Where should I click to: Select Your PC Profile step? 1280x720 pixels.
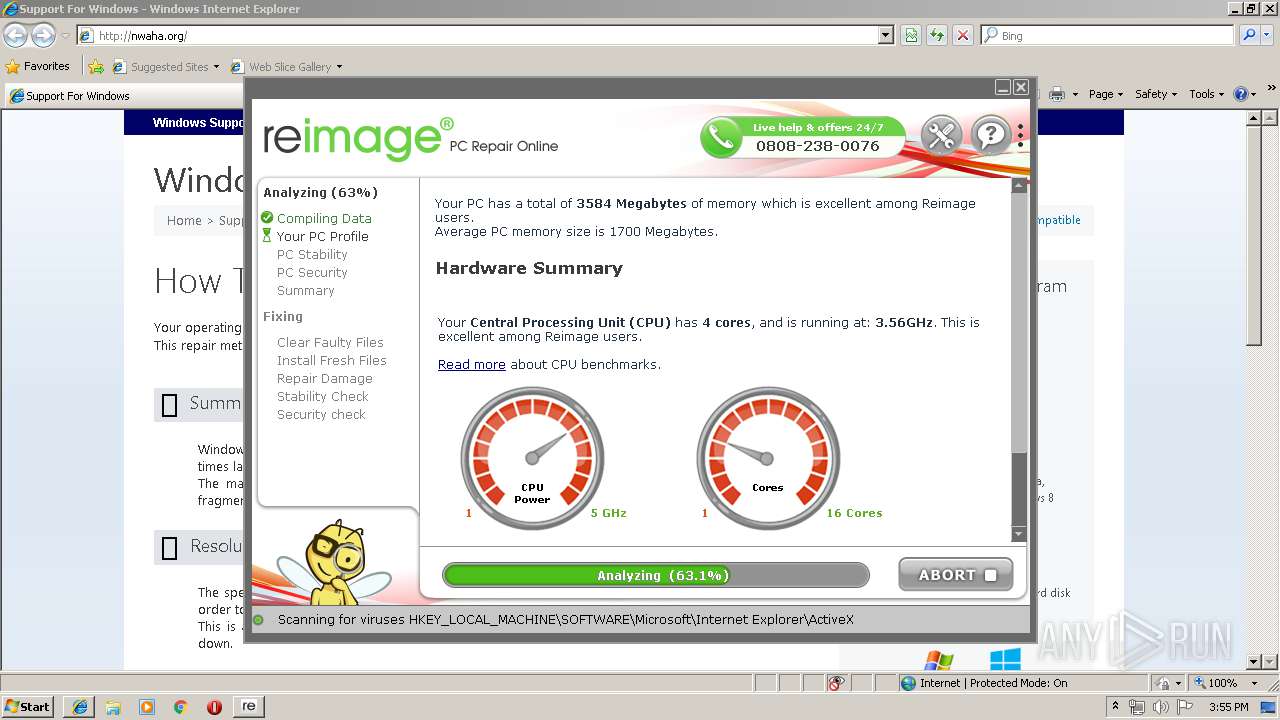(322, 236)
